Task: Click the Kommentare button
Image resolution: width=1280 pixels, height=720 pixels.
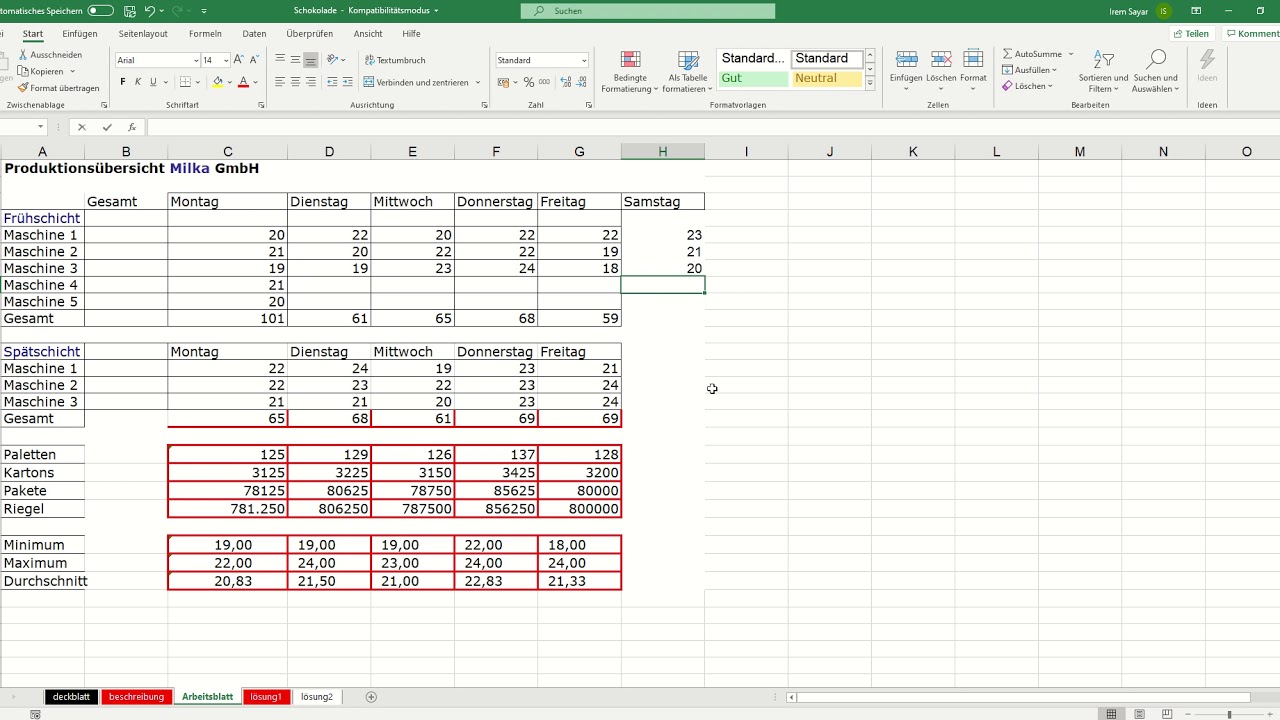Action: 1252,33
